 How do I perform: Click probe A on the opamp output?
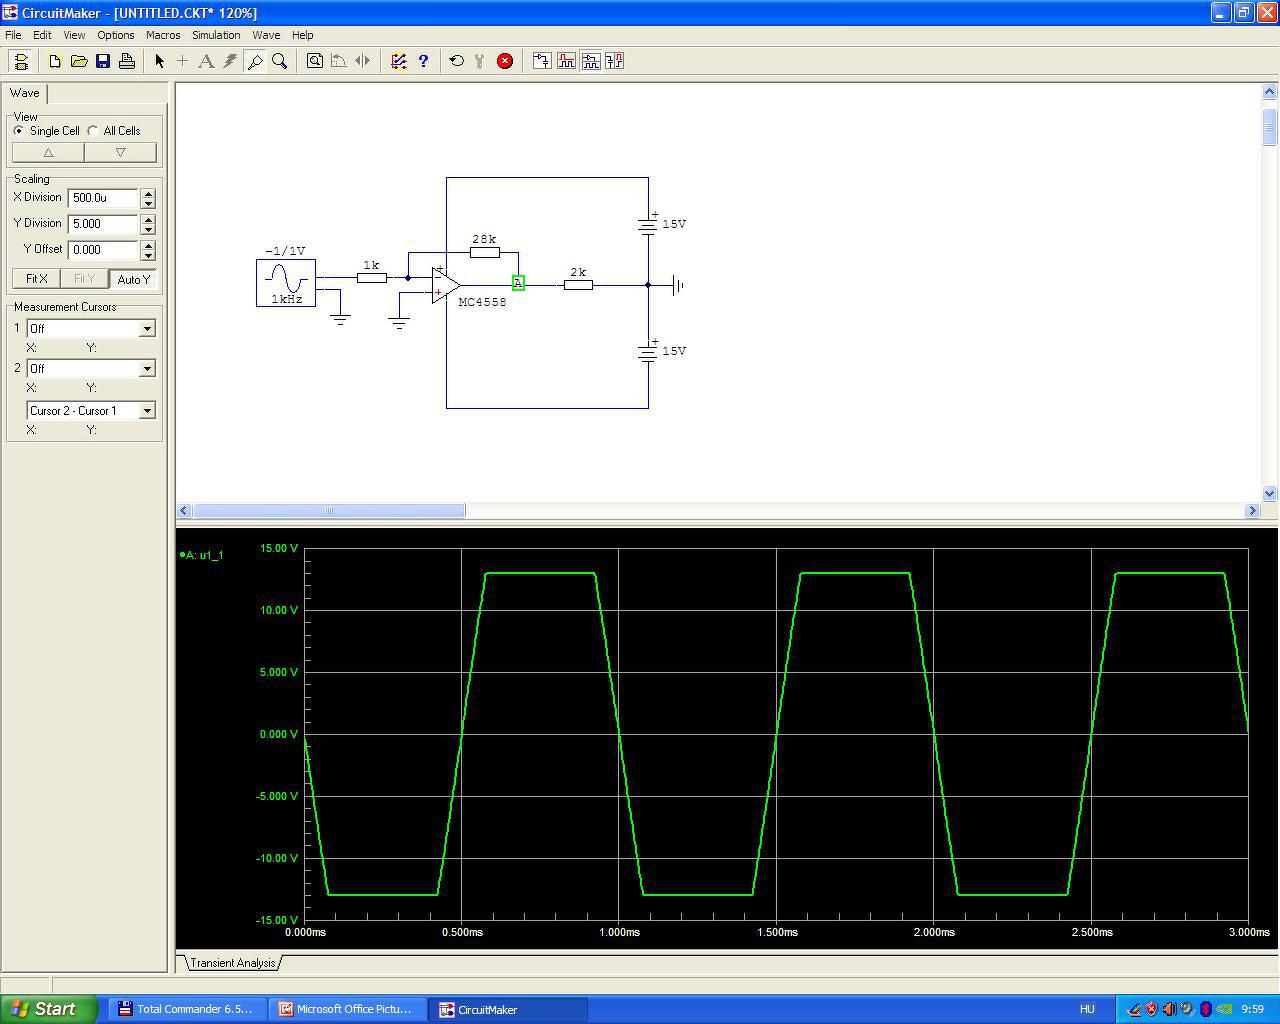click(518, 284)
